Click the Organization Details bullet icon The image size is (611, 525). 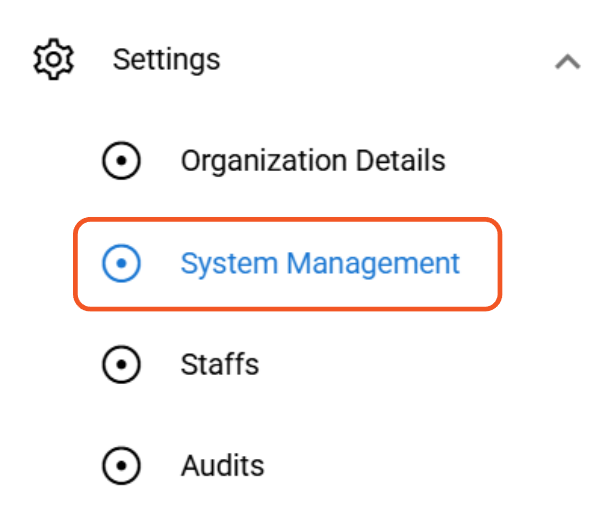click(x=122, y=161)
